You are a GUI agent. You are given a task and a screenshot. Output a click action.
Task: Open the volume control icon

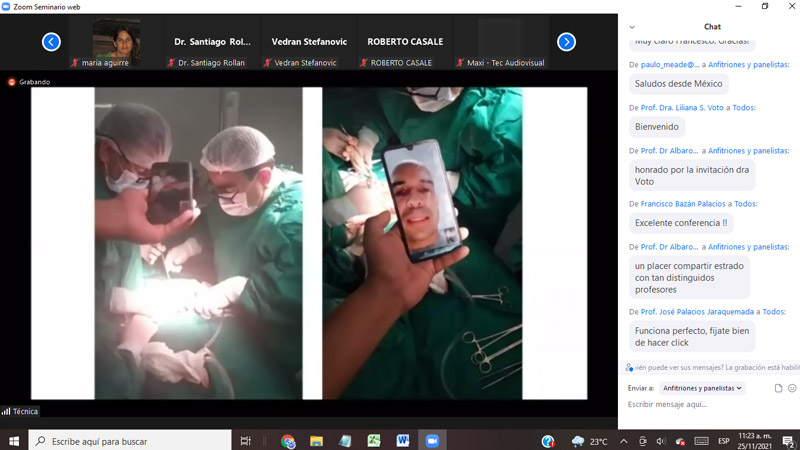pyautogui.click(x=661, y=441)
